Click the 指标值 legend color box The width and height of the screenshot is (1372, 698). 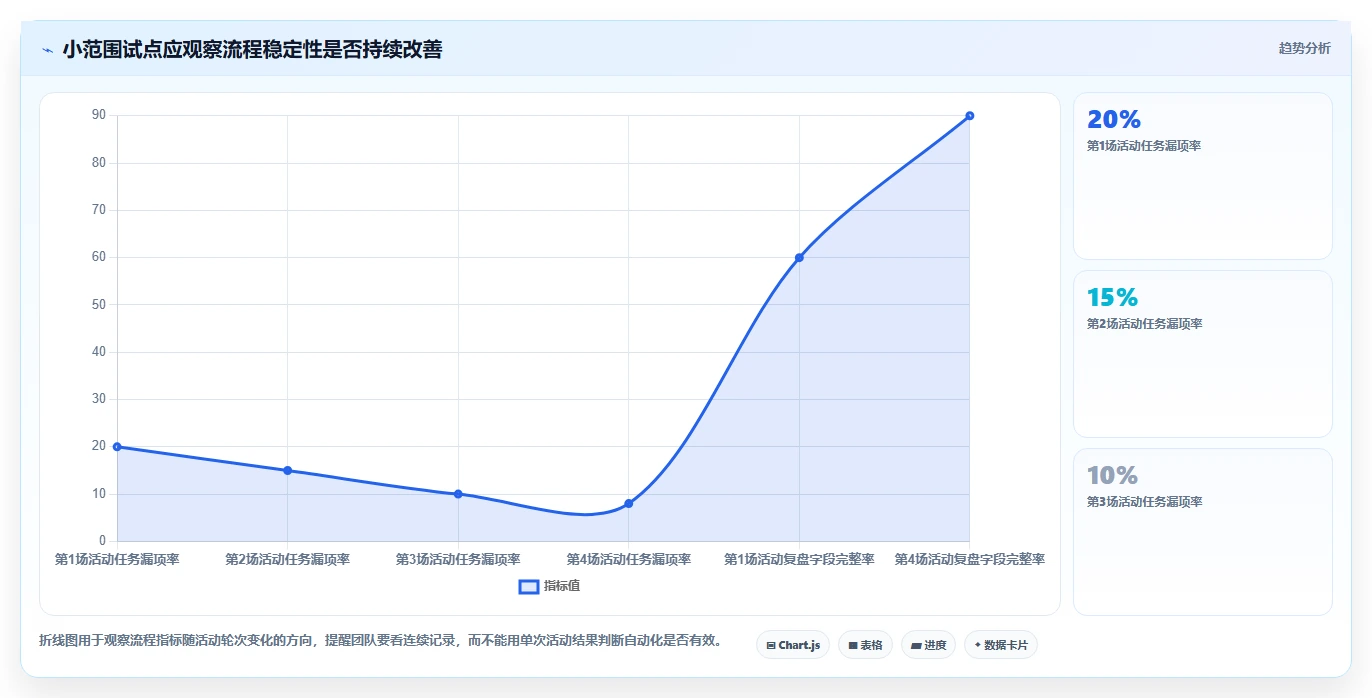tap(529, 586)
